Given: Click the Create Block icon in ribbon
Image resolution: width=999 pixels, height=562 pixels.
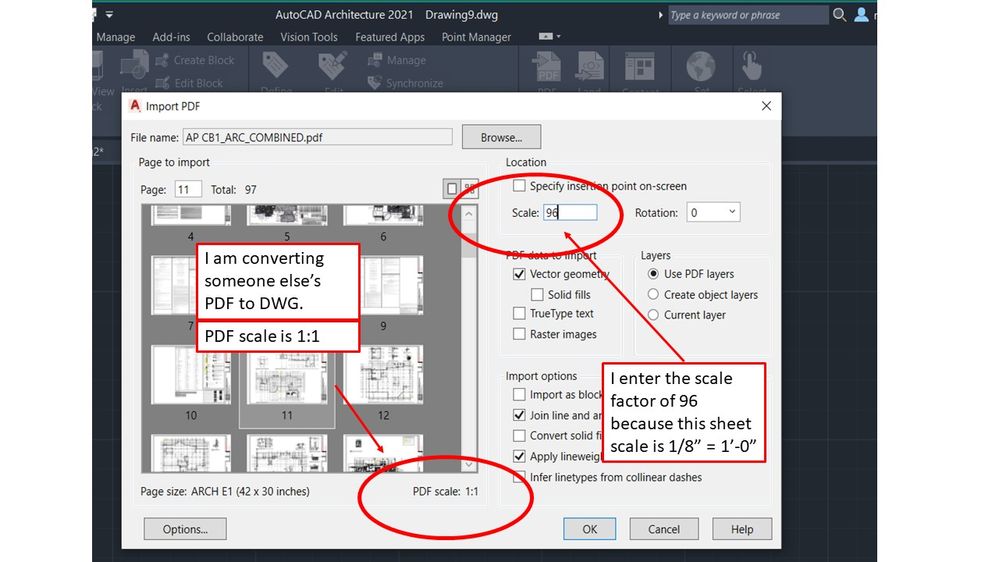Looking at the screenshot, I should pos(162,60).
